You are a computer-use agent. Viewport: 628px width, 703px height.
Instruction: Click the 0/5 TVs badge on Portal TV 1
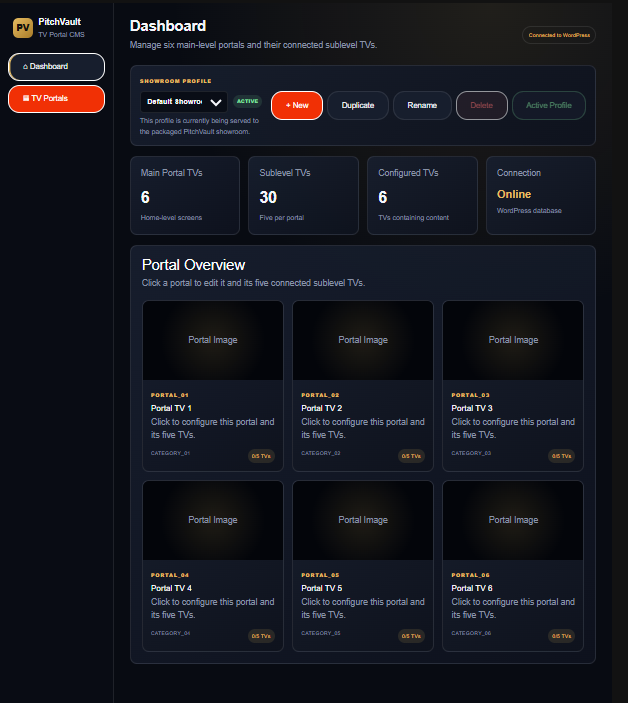tap(261, 456)
